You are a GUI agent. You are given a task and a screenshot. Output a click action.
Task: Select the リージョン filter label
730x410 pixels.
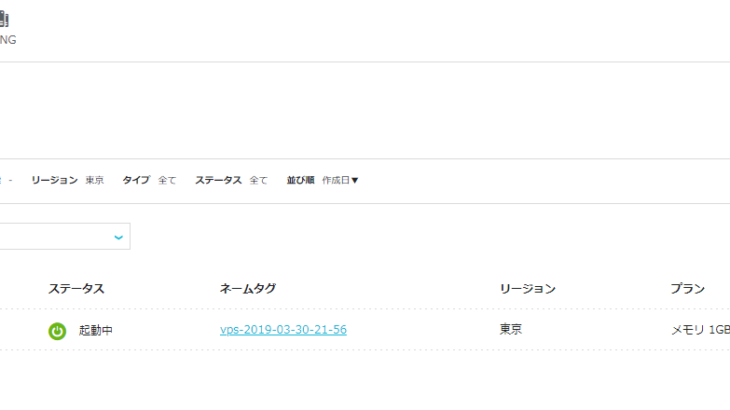(54, 181)
